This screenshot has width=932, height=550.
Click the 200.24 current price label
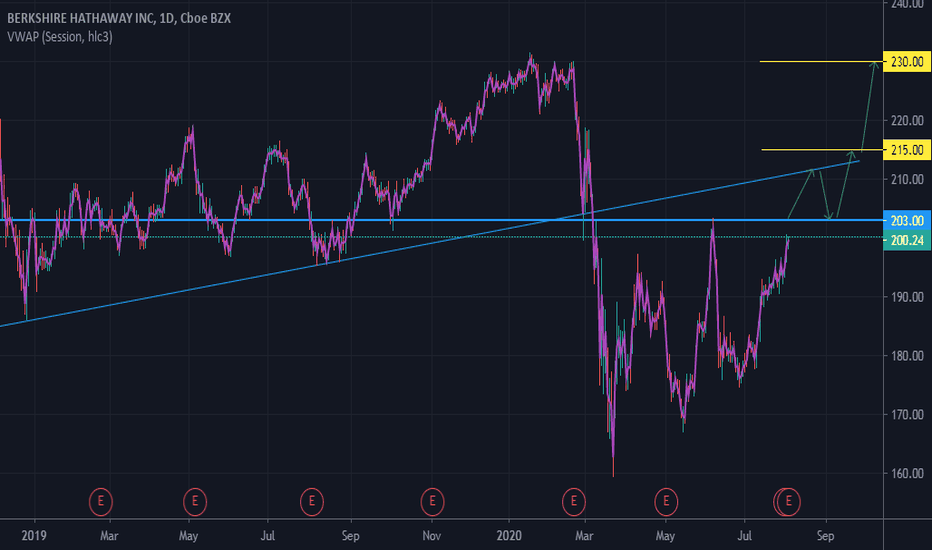click(907, 240)
